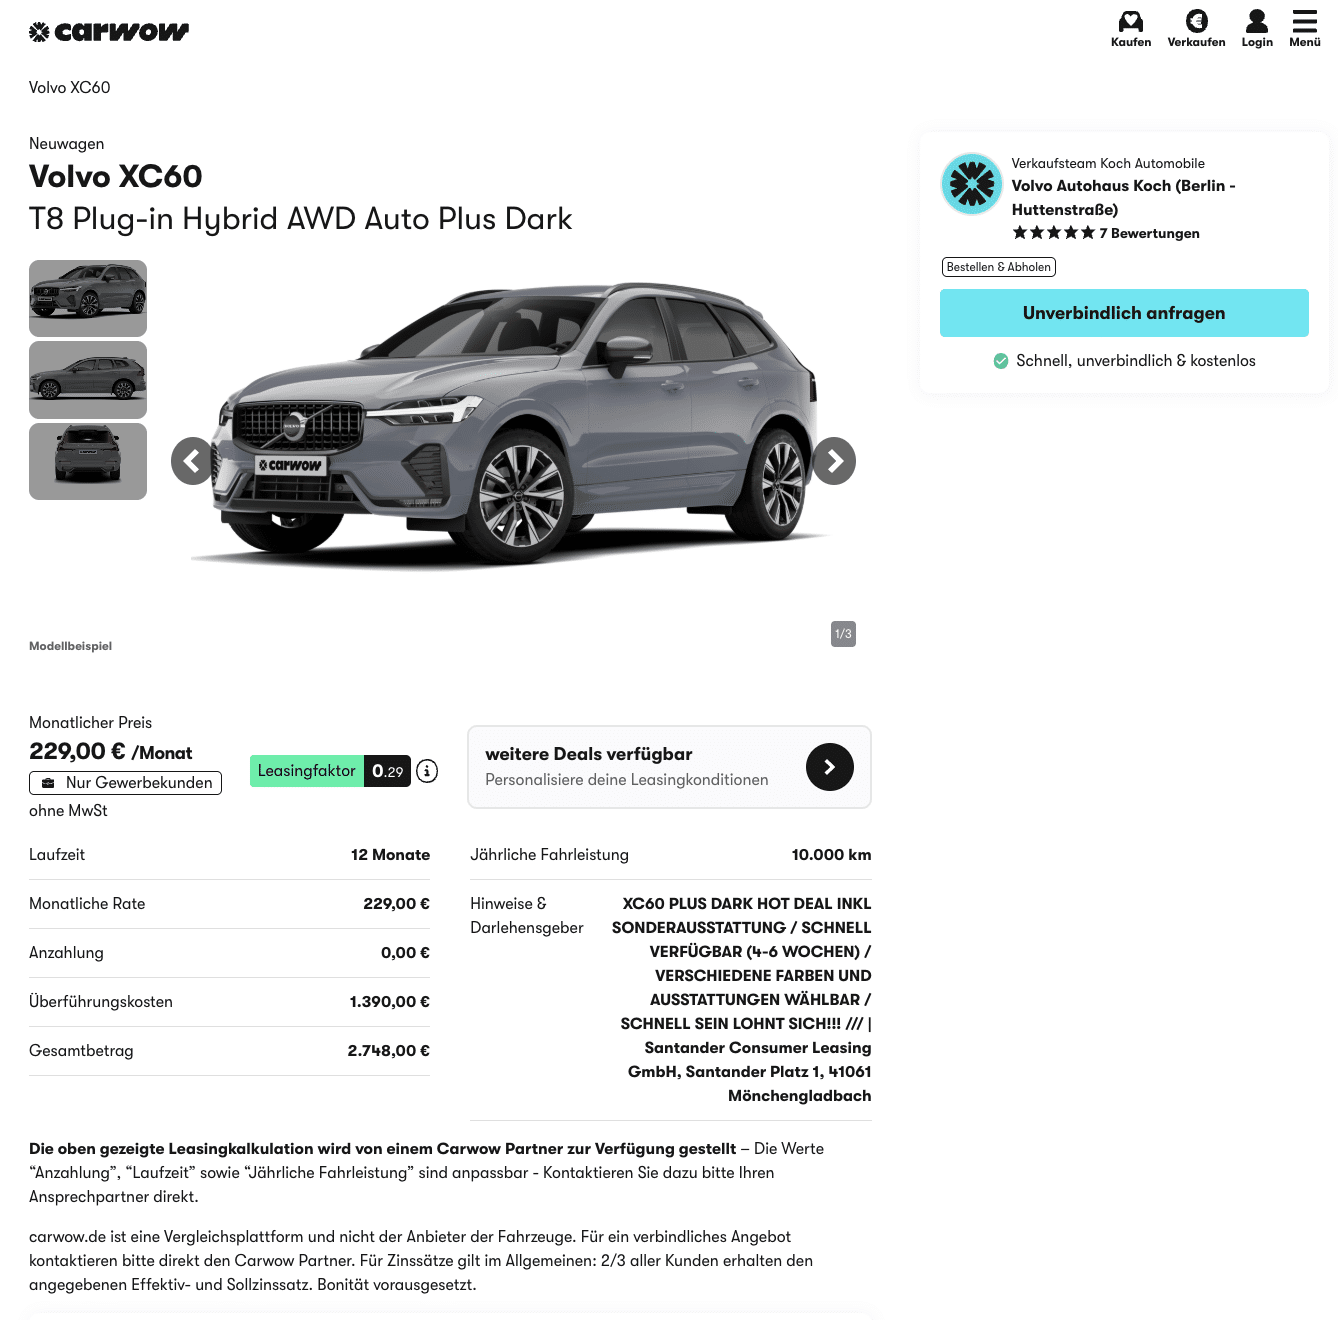Click the Volvo XC60 breadcrumb link
The image size is (1338, 1320).
[70, 88]
